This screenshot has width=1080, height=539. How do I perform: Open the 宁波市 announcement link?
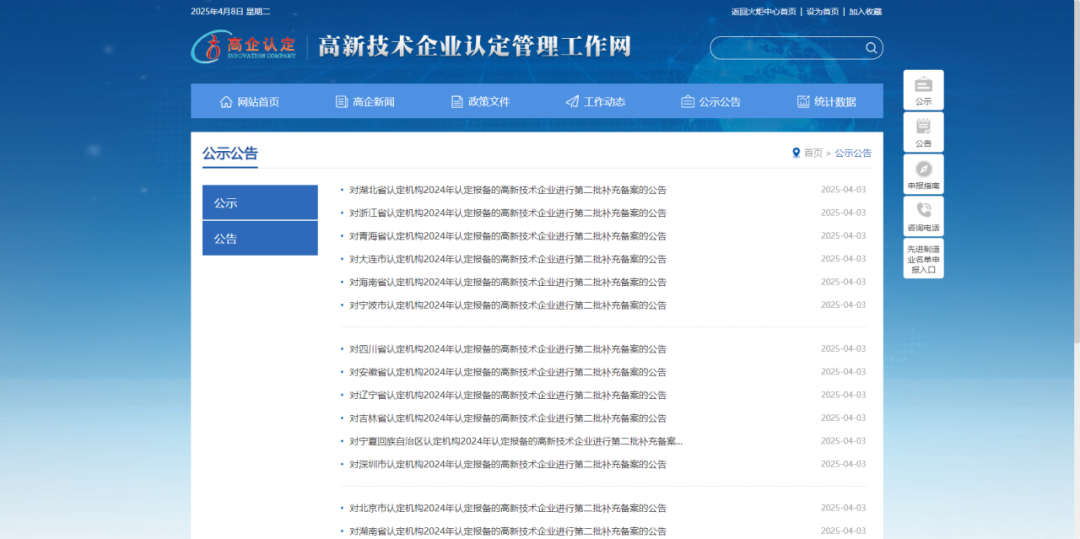(508, 305)
